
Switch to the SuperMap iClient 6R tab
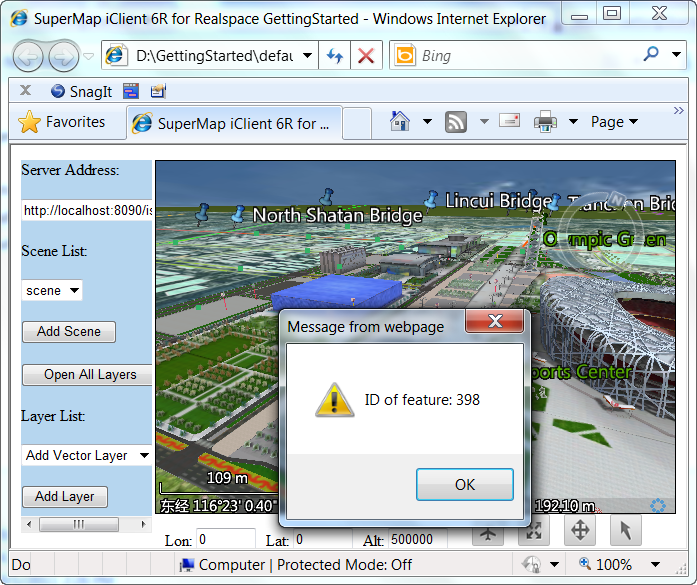click(x=236, y=124)
